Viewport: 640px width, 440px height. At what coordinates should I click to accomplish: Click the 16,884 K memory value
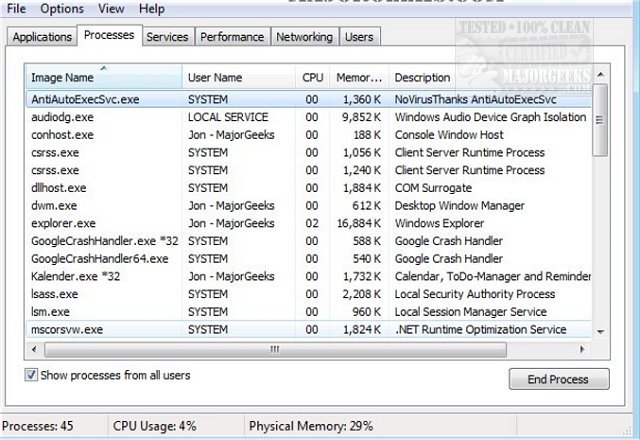[x=359, y=223]
